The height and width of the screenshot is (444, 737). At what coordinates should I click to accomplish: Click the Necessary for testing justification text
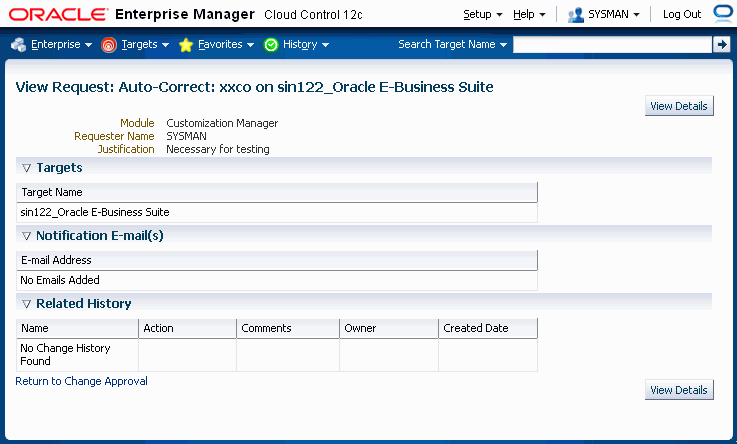[218, 149]
